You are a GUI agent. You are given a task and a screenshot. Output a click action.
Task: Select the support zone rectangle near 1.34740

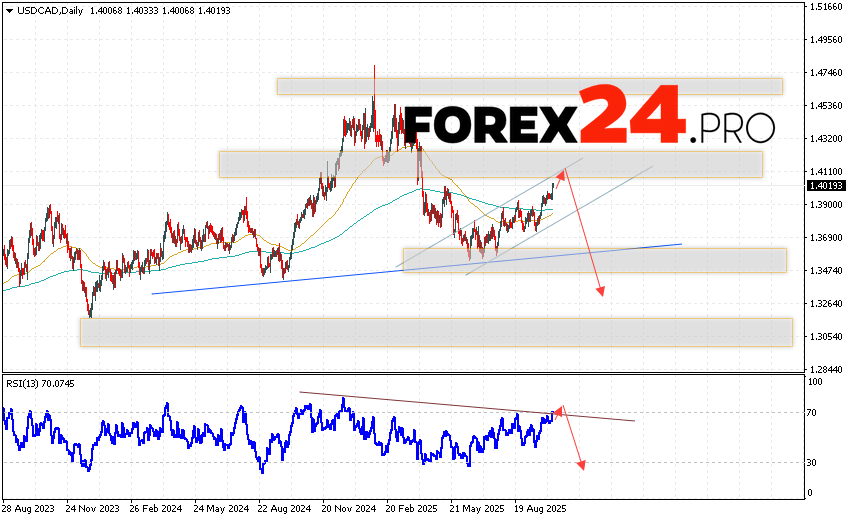(594, 260)
